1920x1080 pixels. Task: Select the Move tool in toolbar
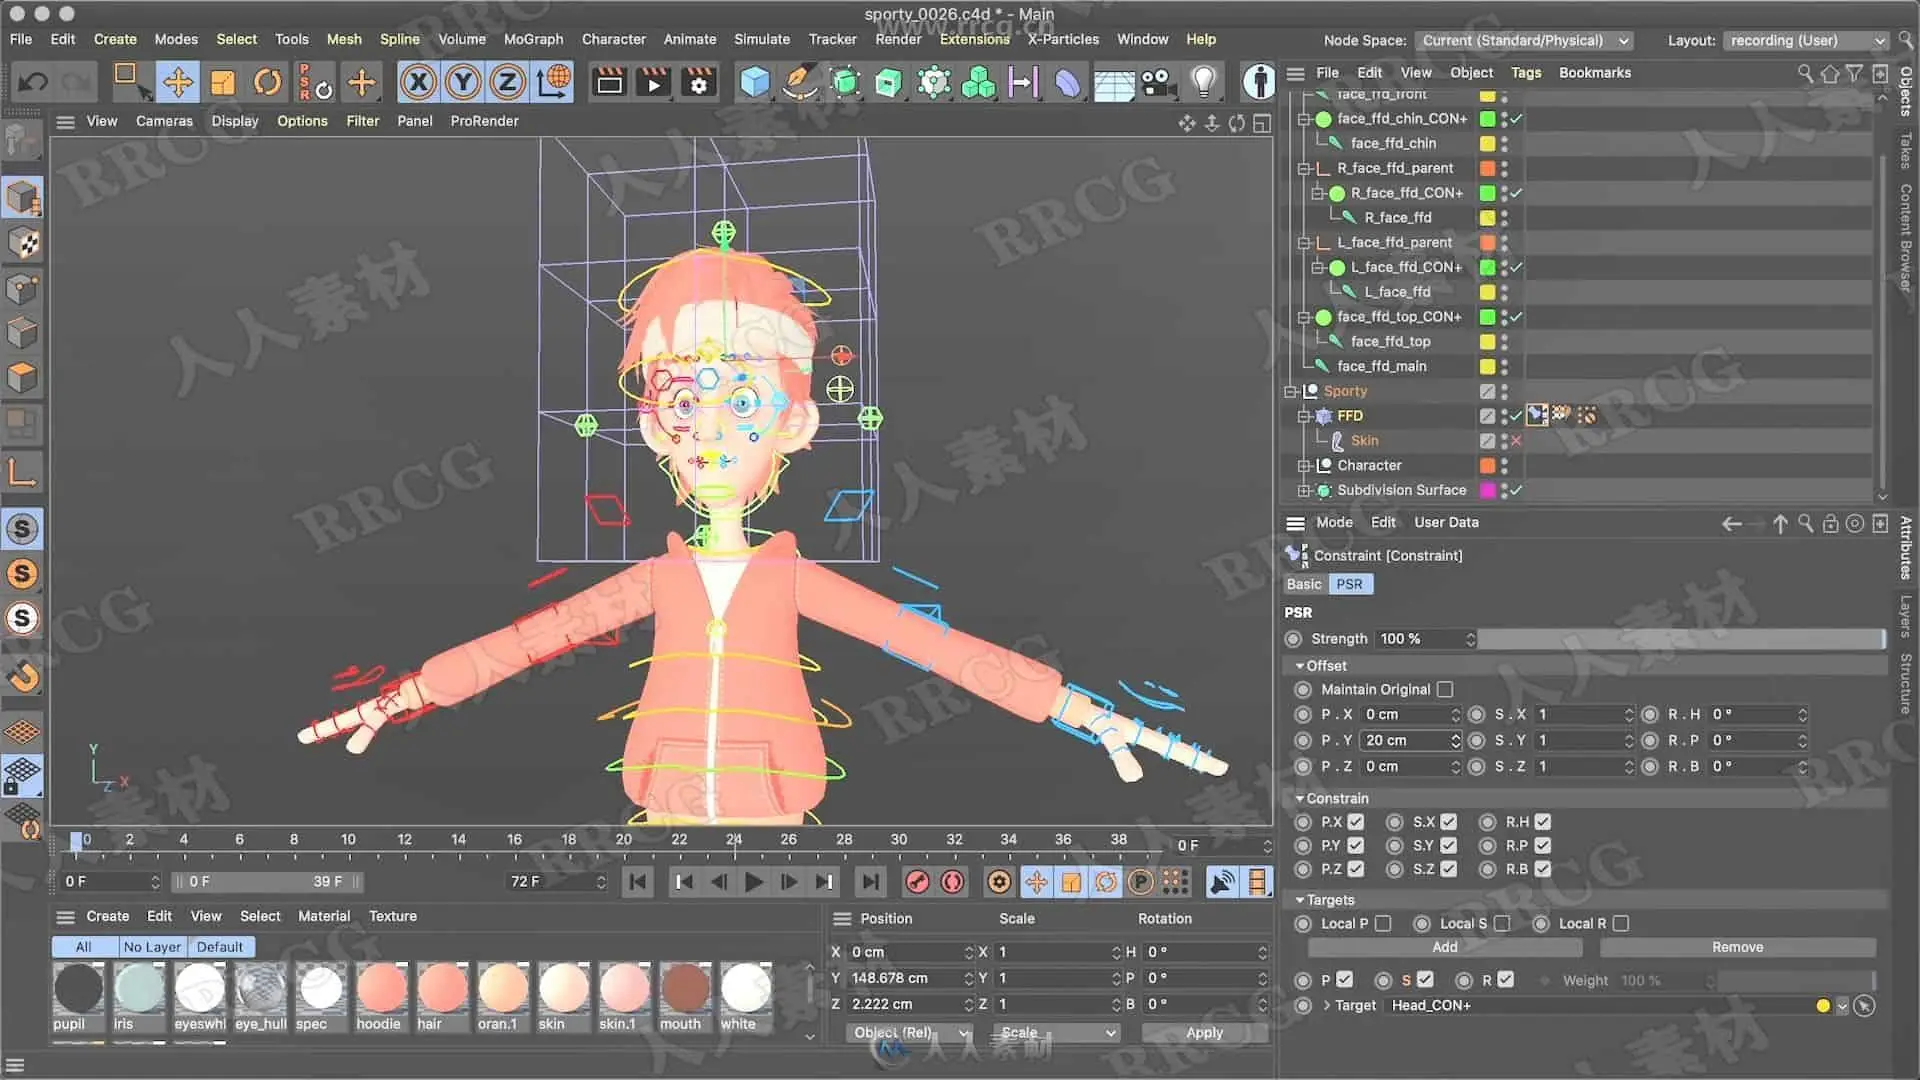(178, 82)
